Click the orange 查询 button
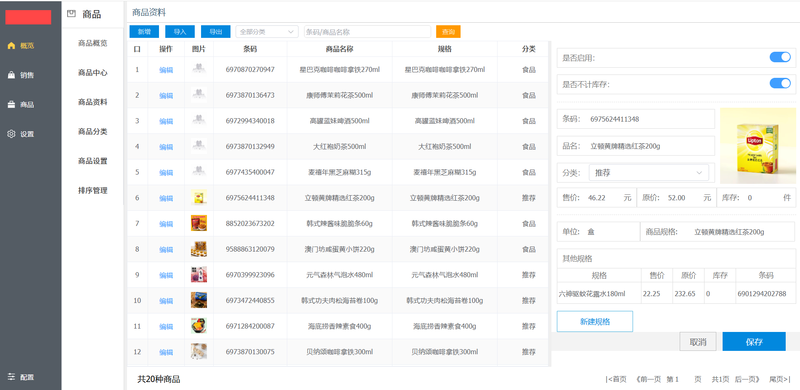The width and height of the screenshot is (800, 390). click(x=448, y=32)
